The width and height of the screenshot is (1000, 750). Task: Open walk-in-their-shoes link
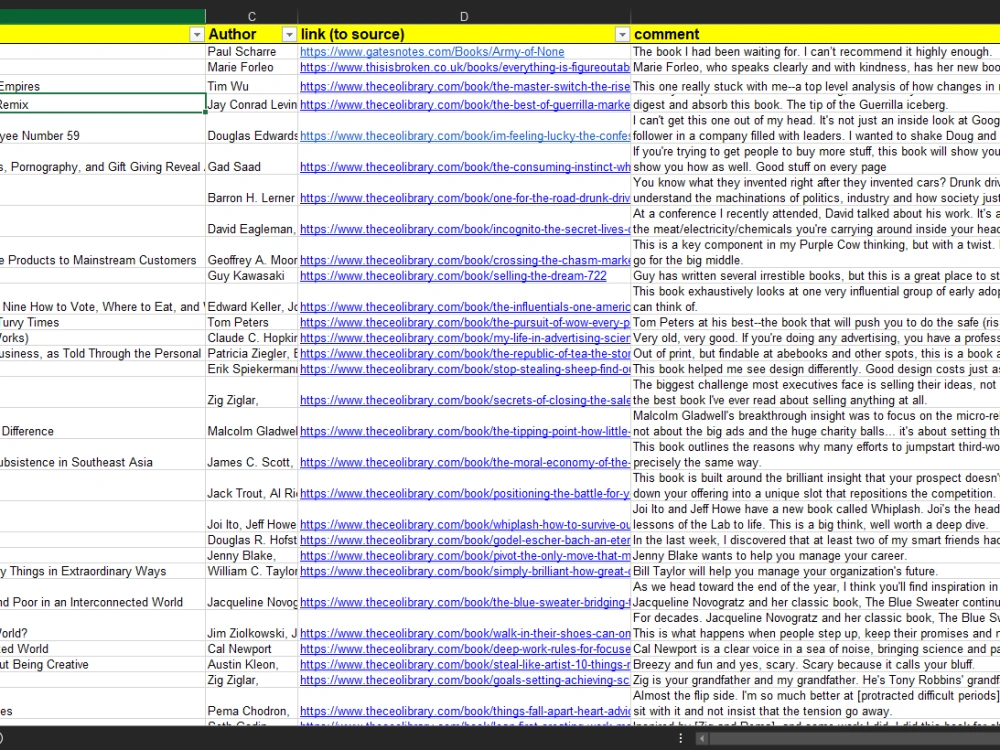pyautogui.click(x=464, y=634)
